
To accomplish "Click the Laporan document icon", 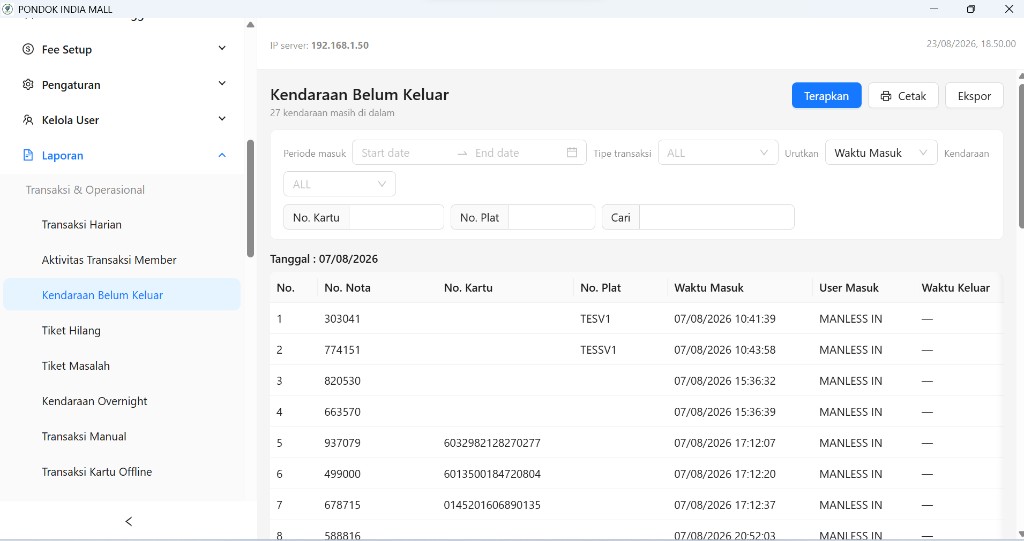I will (x=28, y=155).
